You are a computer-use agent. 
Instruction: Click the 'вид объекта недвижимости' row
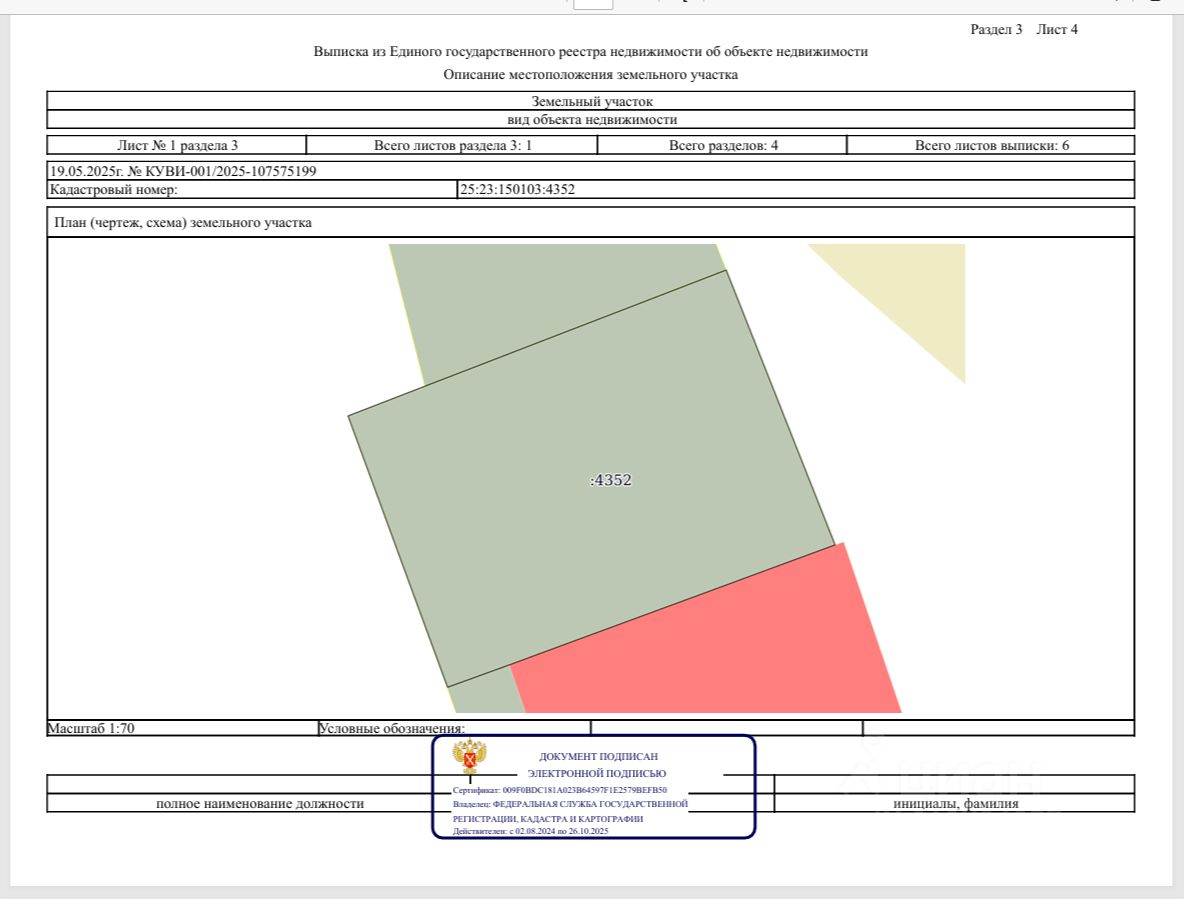click(x=590, y=119)
